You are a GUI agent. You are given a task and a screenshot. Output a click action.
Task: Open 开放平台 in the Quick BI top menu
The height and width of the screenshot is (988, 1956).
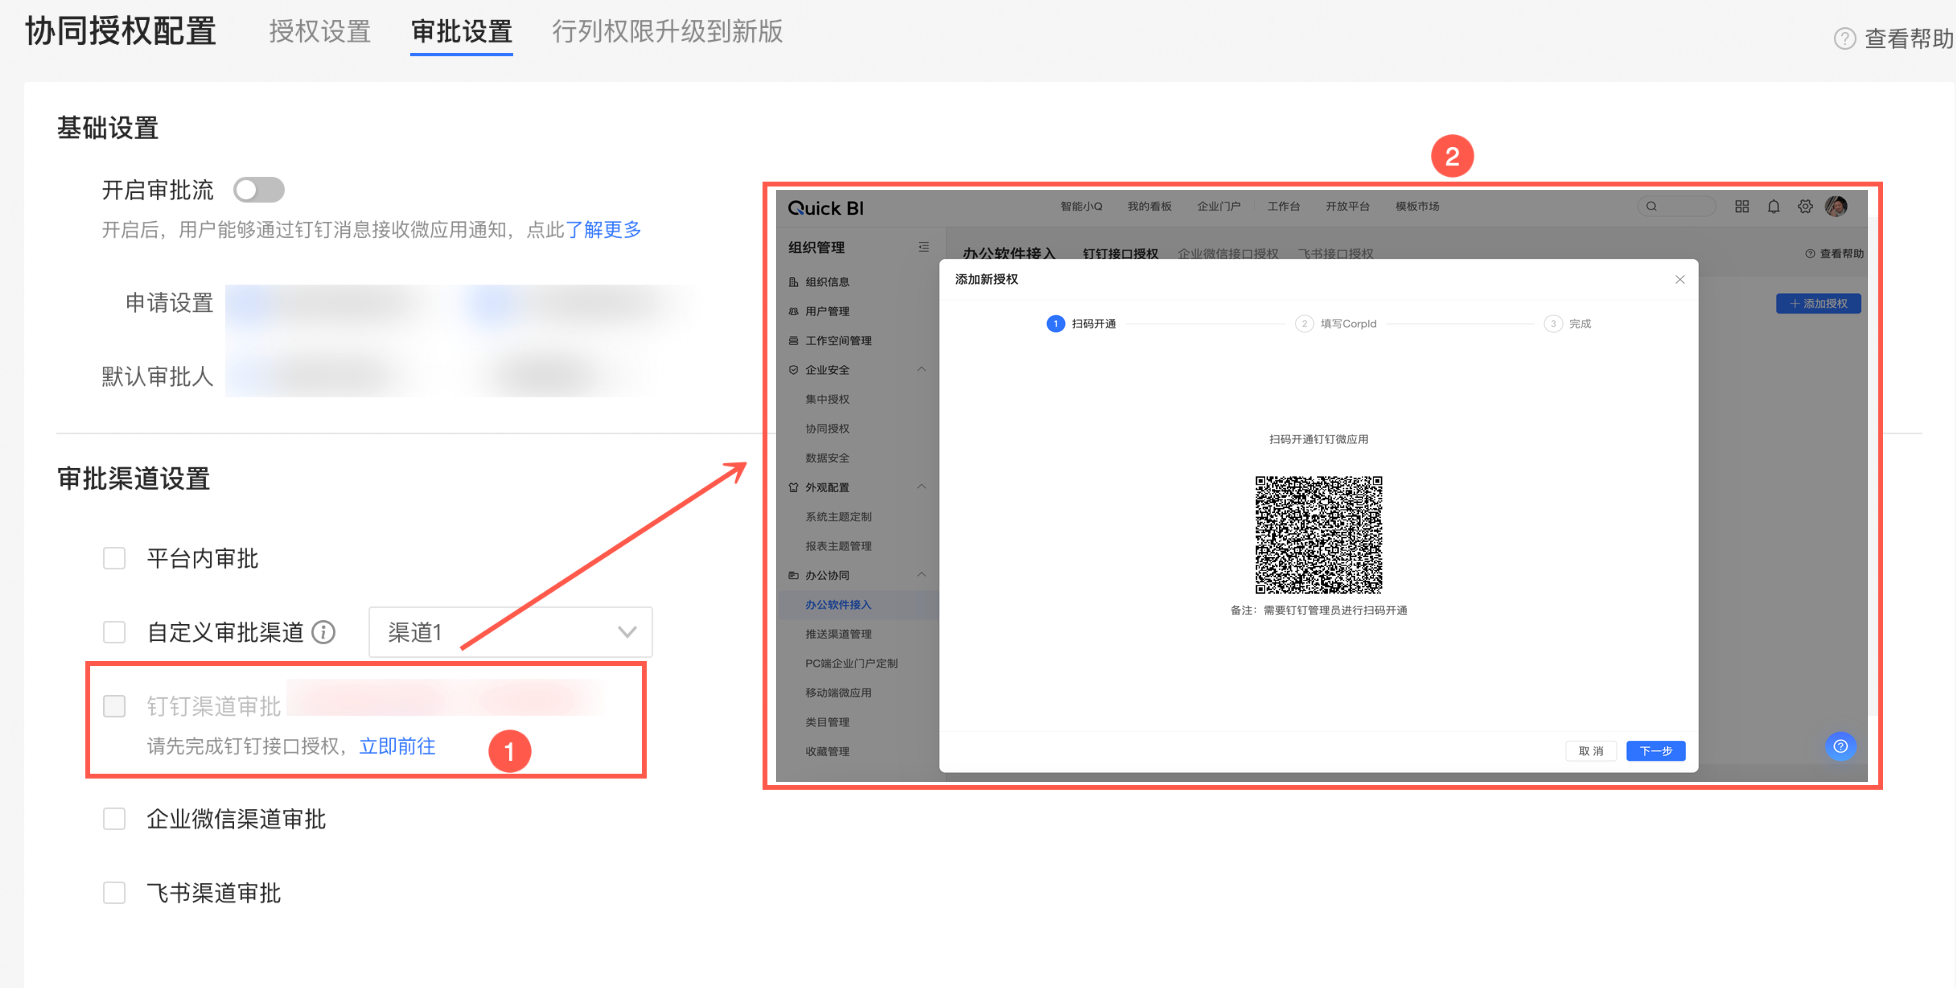pyautogui.click(x=1348, y=207)
